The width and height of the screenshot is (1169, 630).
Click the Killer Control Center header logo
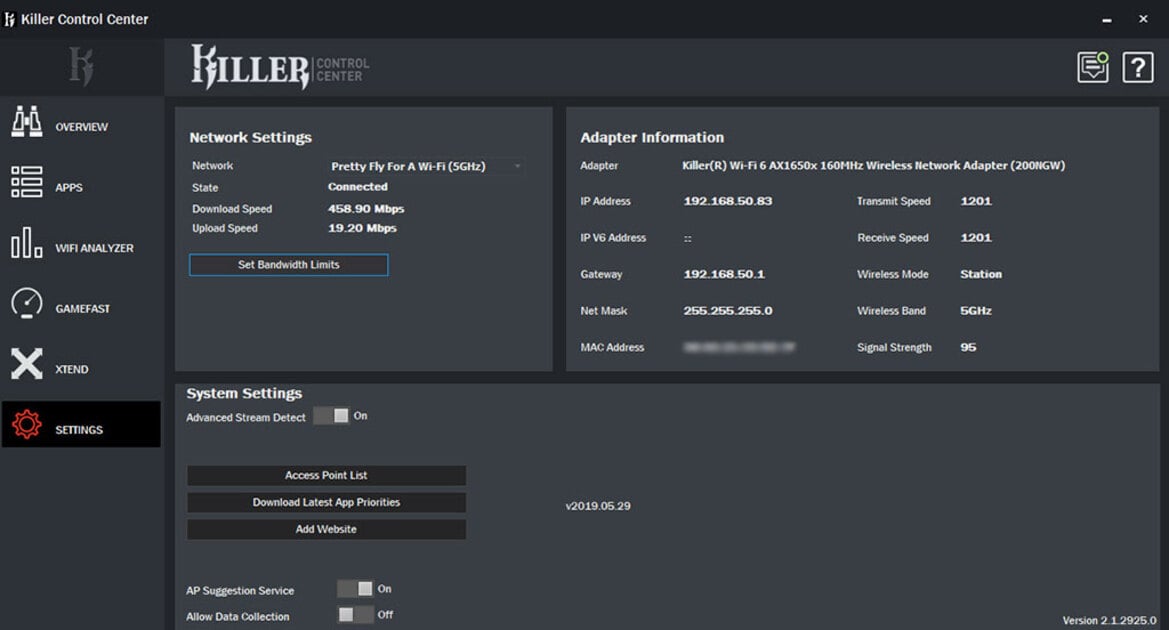[280, 67]
